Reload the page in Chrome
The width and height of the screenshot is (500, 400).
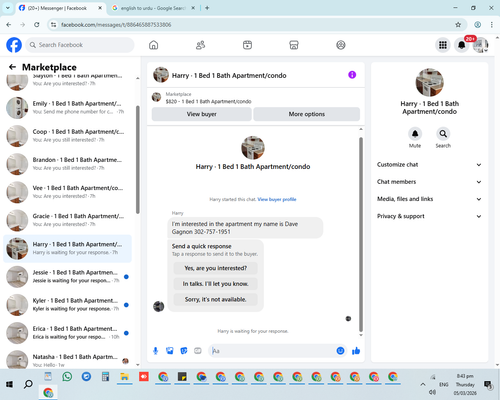pos(37,25)
